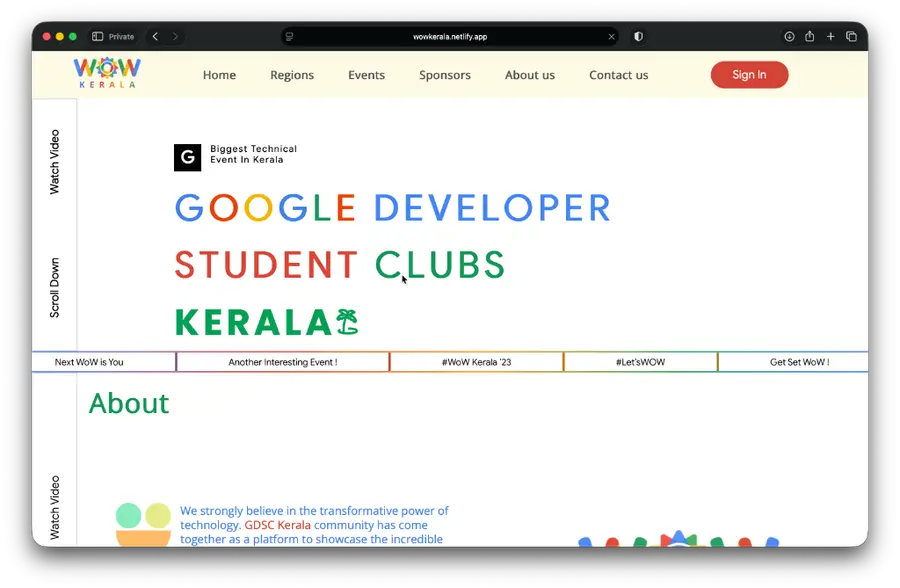Click the red Sign In button
Image resolution: width=900 pixels, height=588 pixels.
(749, 75)
